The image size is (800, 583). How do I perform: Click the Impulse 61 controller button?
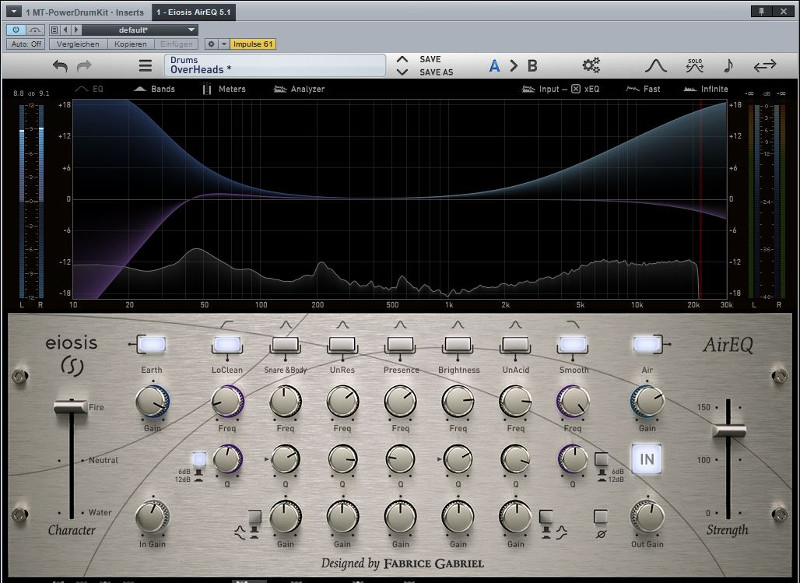pyautogui.click(x=253, y=44)
